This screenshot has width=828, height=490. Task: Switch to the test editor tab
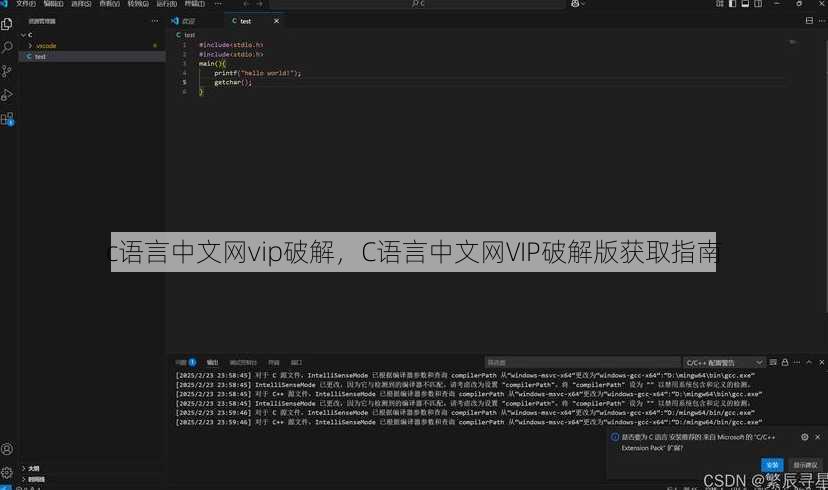(256, 21)
